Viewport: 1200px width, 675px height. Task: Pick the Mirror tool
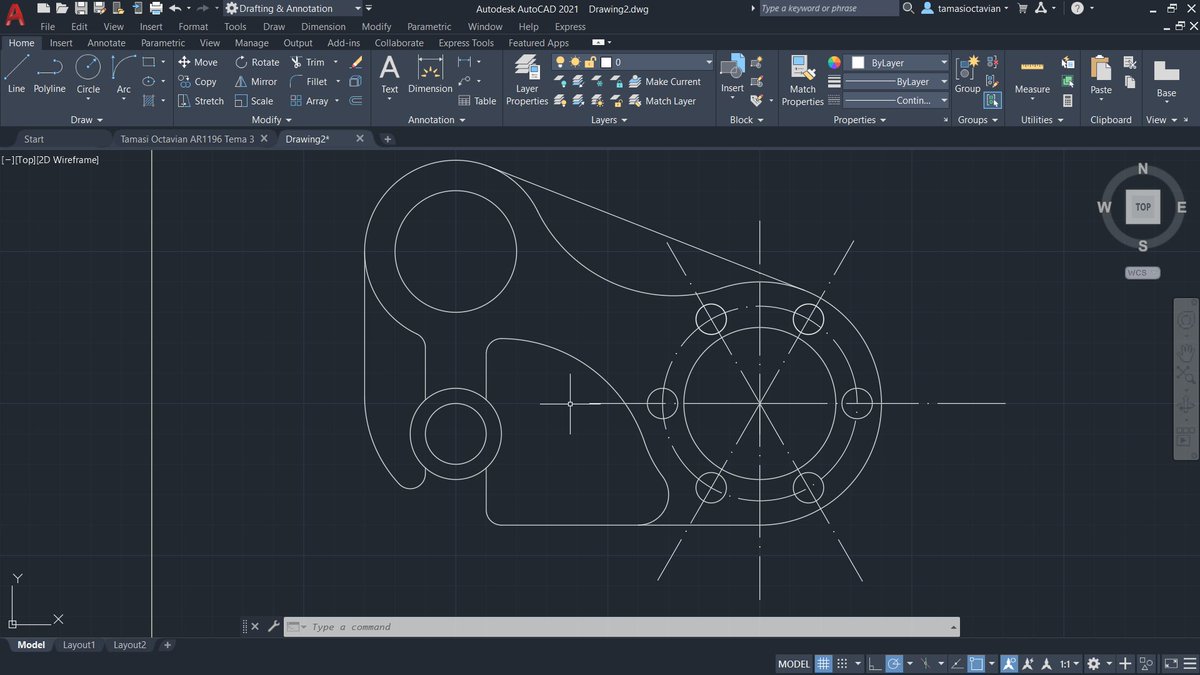[x=256, y=82]
